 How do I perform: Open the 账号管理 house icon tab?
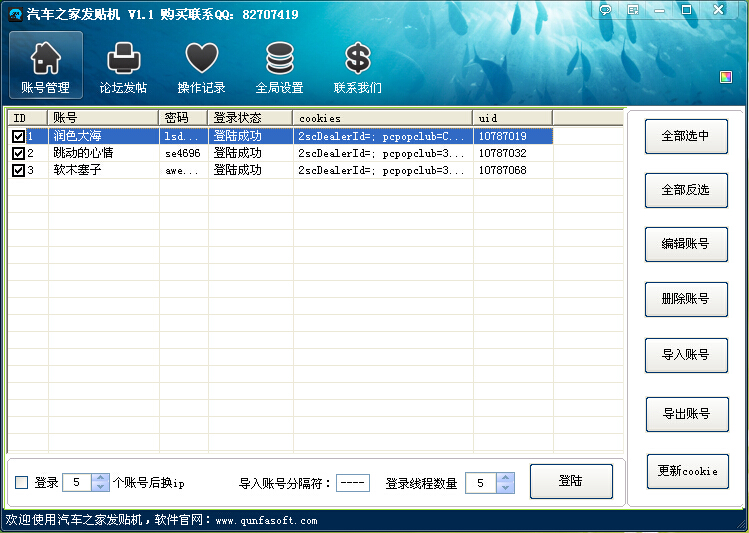tap(46, 66)
